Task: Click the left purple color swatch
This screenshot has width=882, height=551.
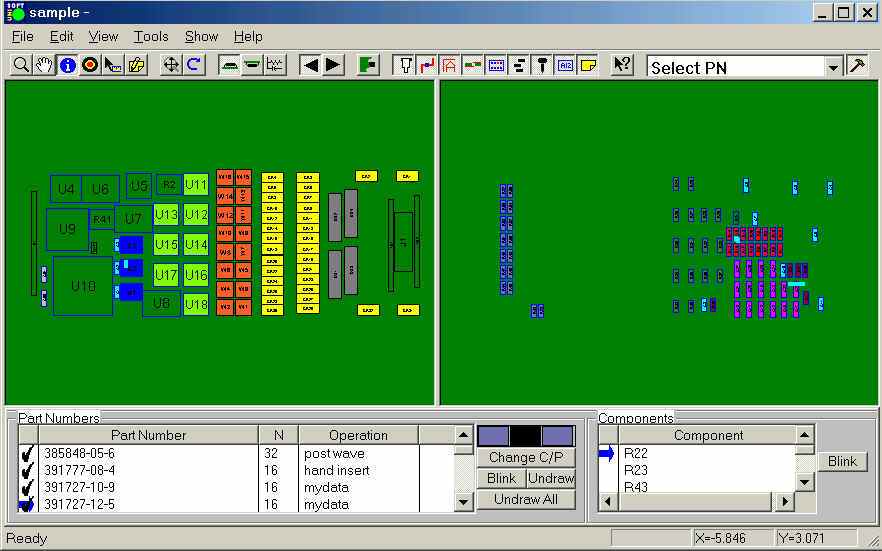Action: 493,436
